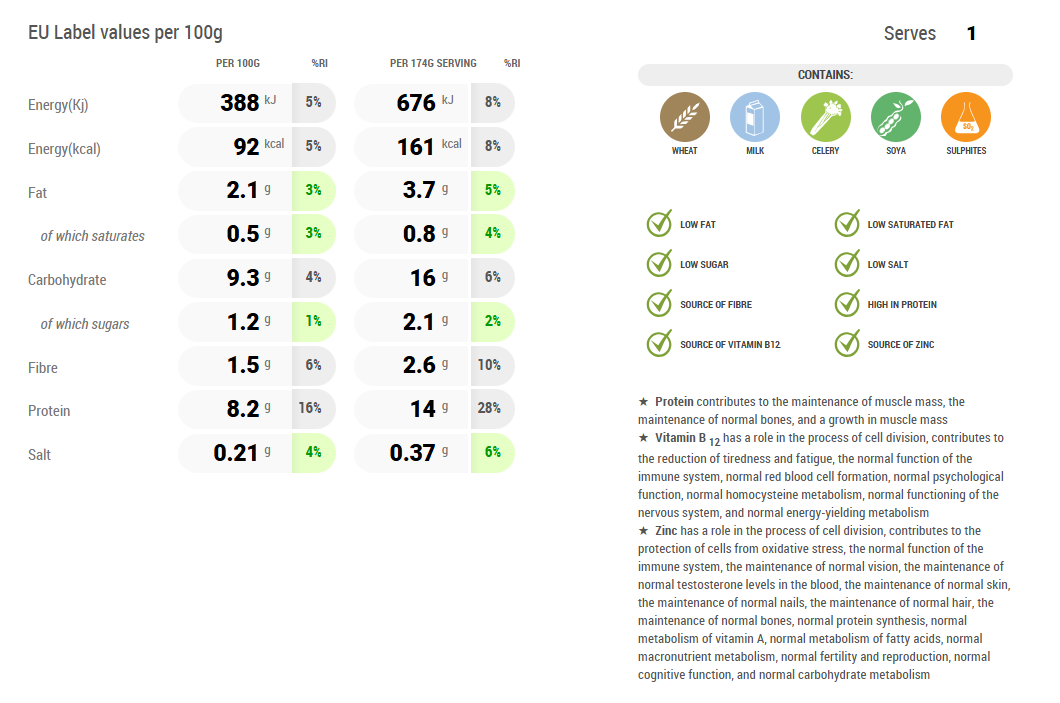1060x703 pixels.
Task: Click the Source of Zinc checkmark icon
Action: pyautogui.click(x=847, y=344)
